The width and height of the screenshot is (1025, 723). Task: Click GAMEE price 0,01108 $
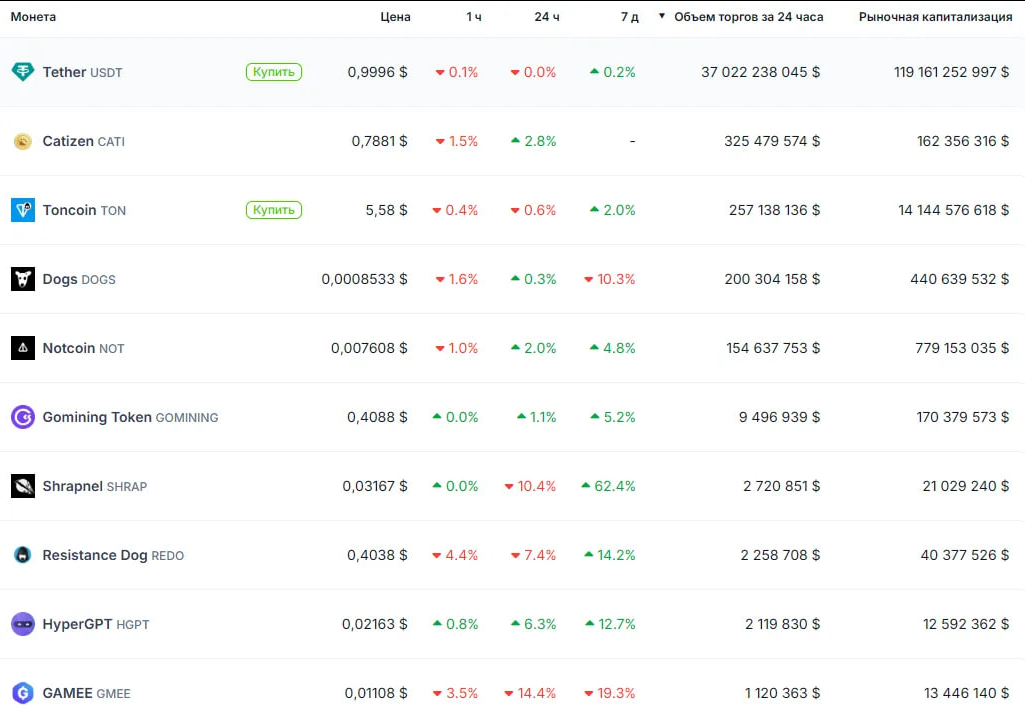click(376, 693)
